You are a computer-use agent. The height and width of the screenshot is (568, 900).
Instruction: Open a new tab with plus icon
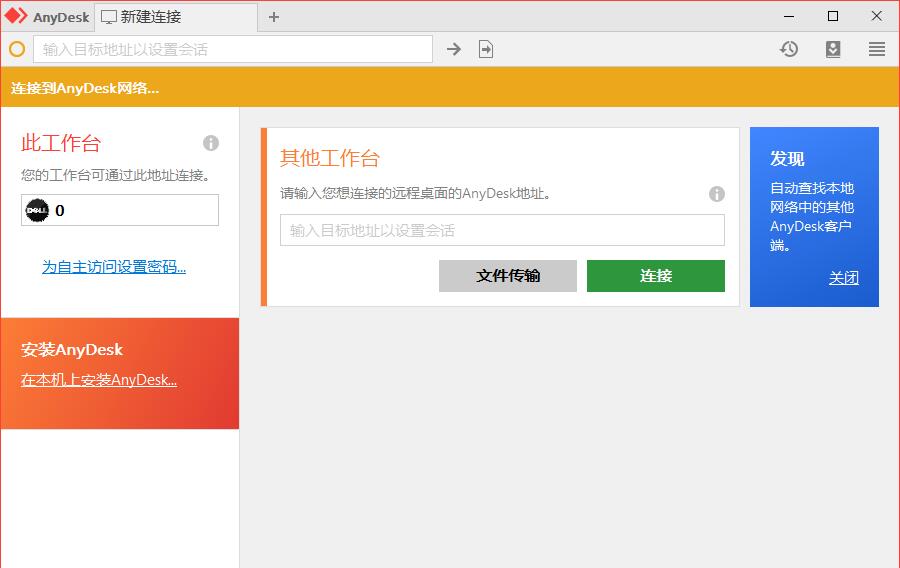(274, 17)
